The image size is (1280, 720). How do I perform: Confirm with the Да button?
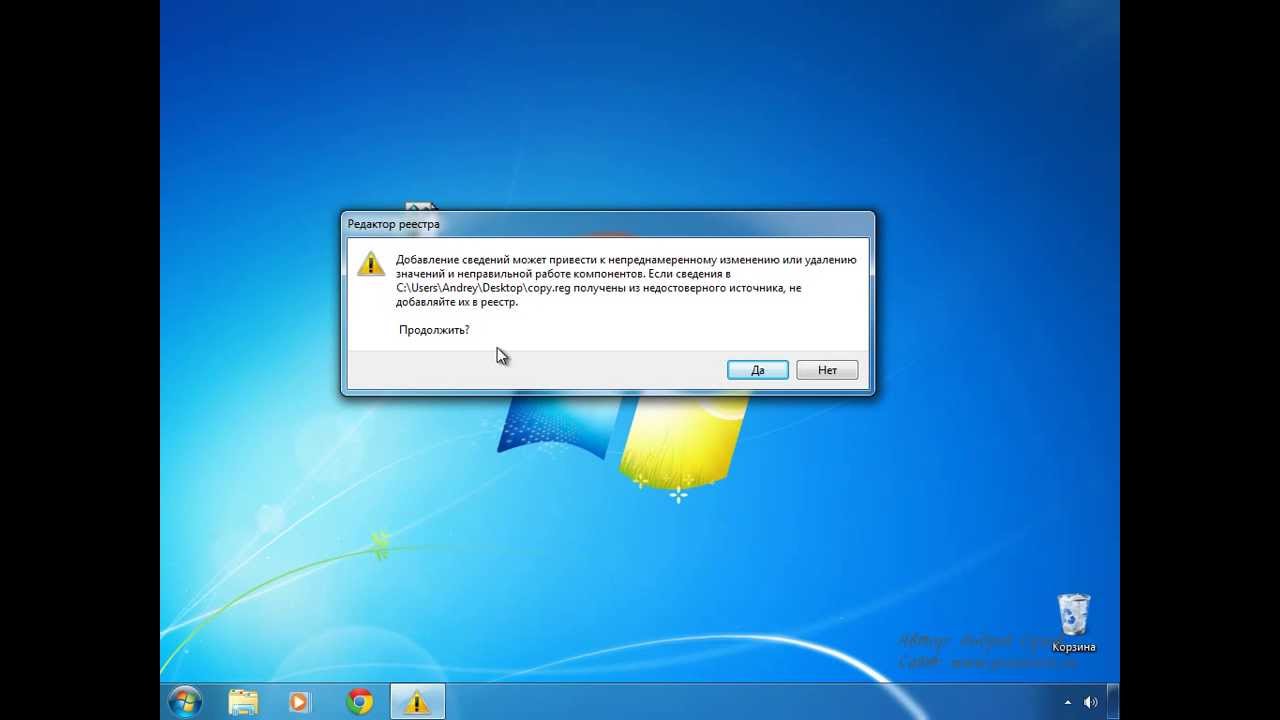(x=758, y=370)
